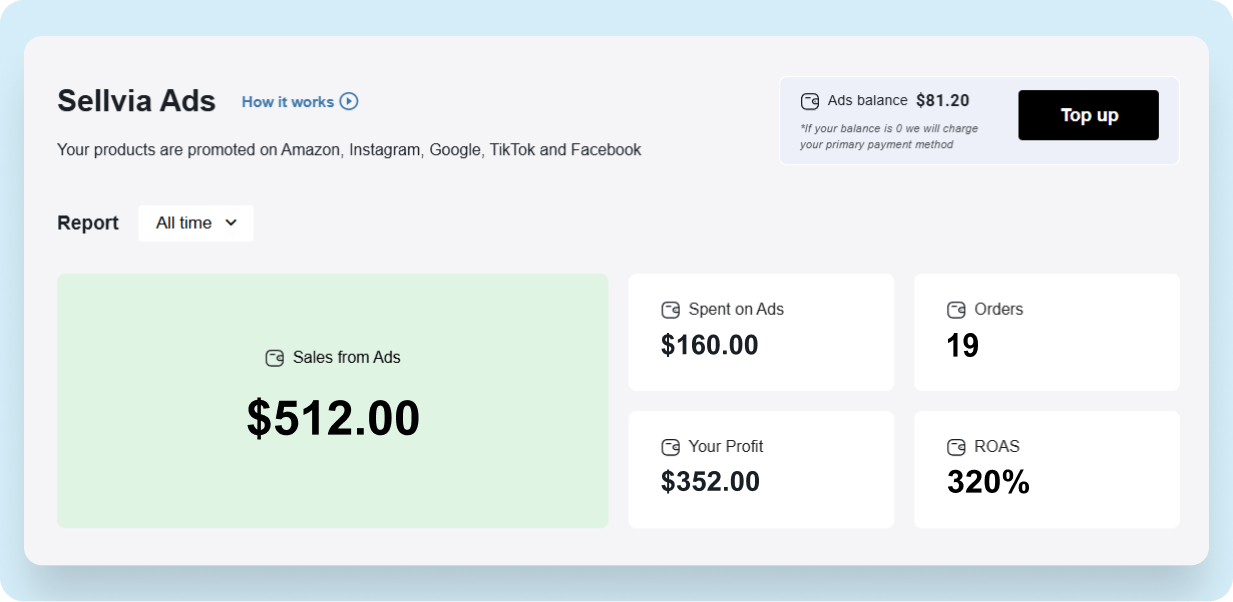Image resolution: width=1233 pixels, height=602 pixels.
Task: Click the Top up button
Action: coord(1088,115)
